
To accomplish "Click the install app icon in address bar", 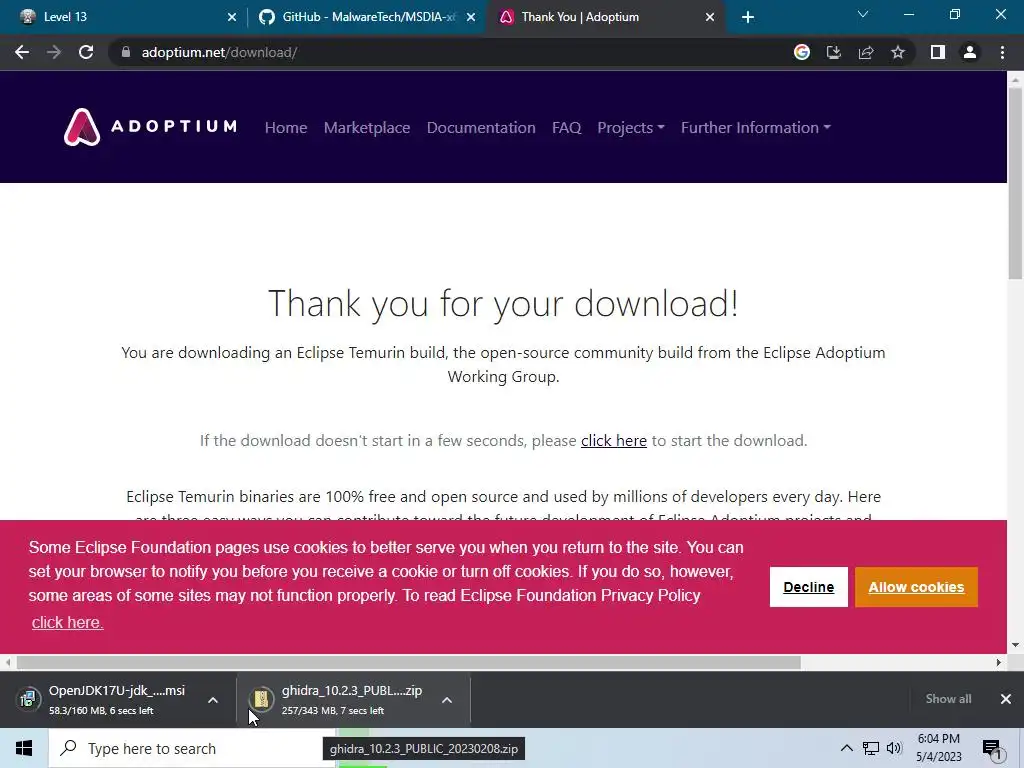I will coord(834,52).
